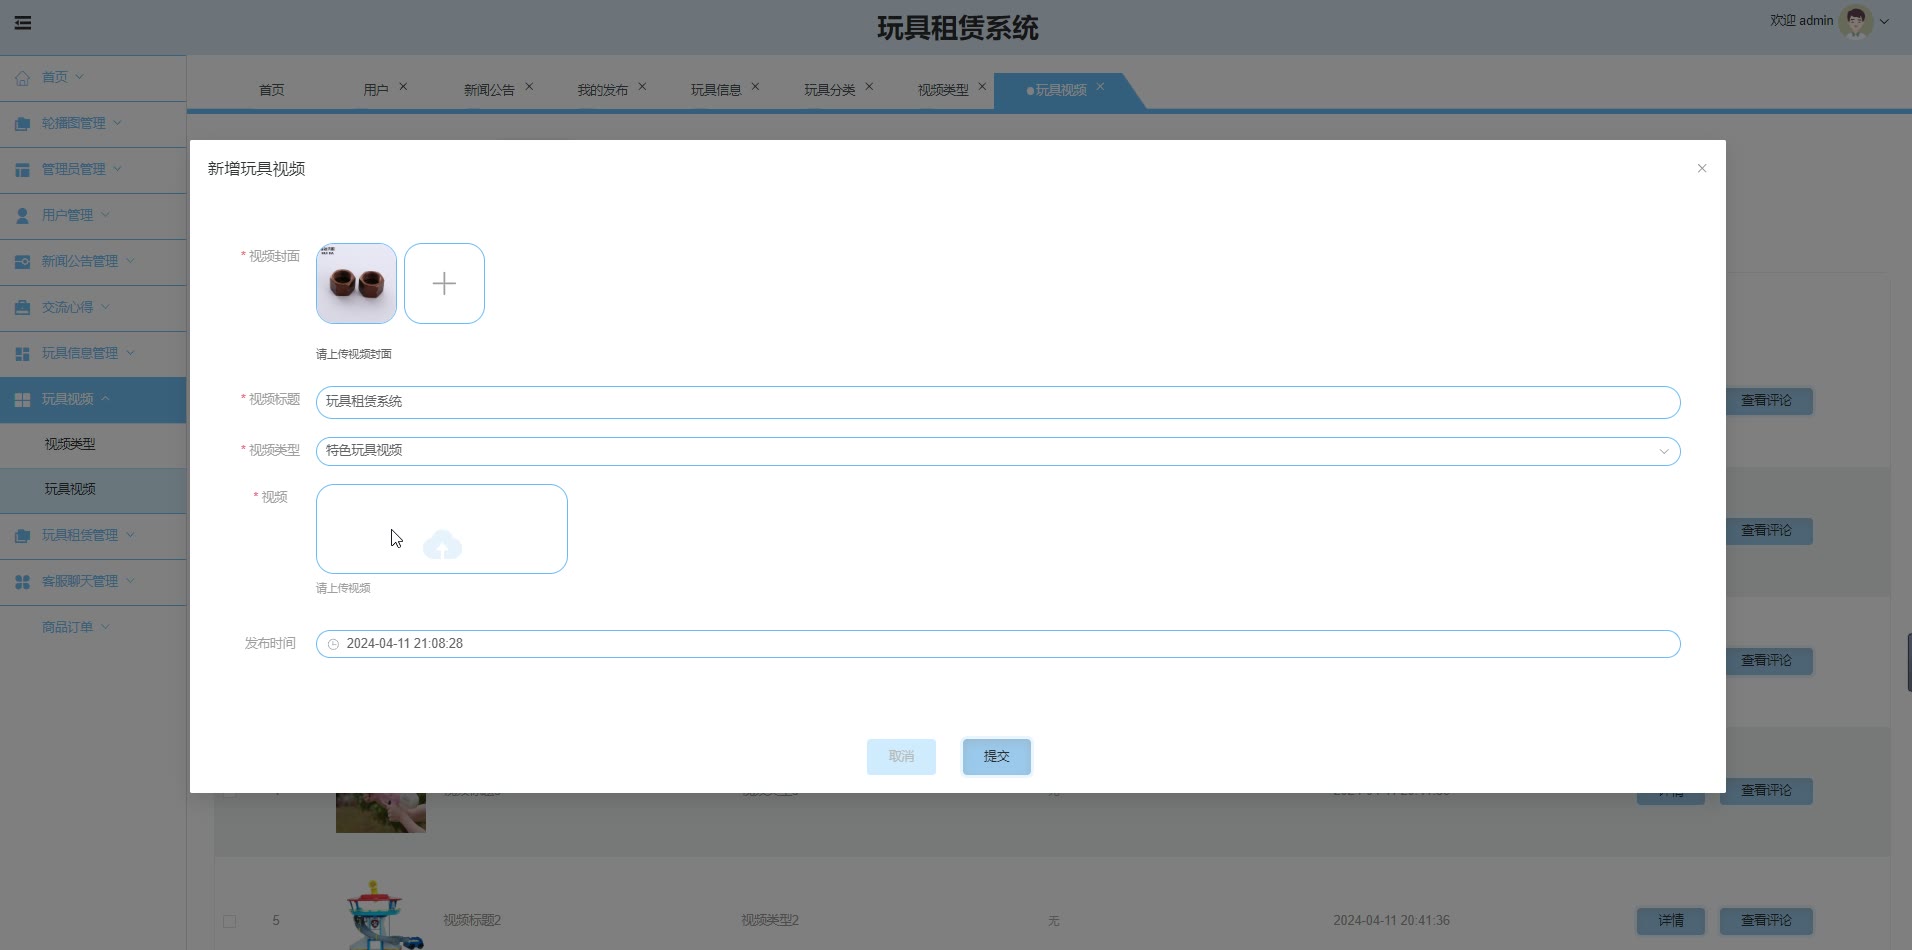
Task: Click the cloud upload icon for video
Action: tap(442, 544)
